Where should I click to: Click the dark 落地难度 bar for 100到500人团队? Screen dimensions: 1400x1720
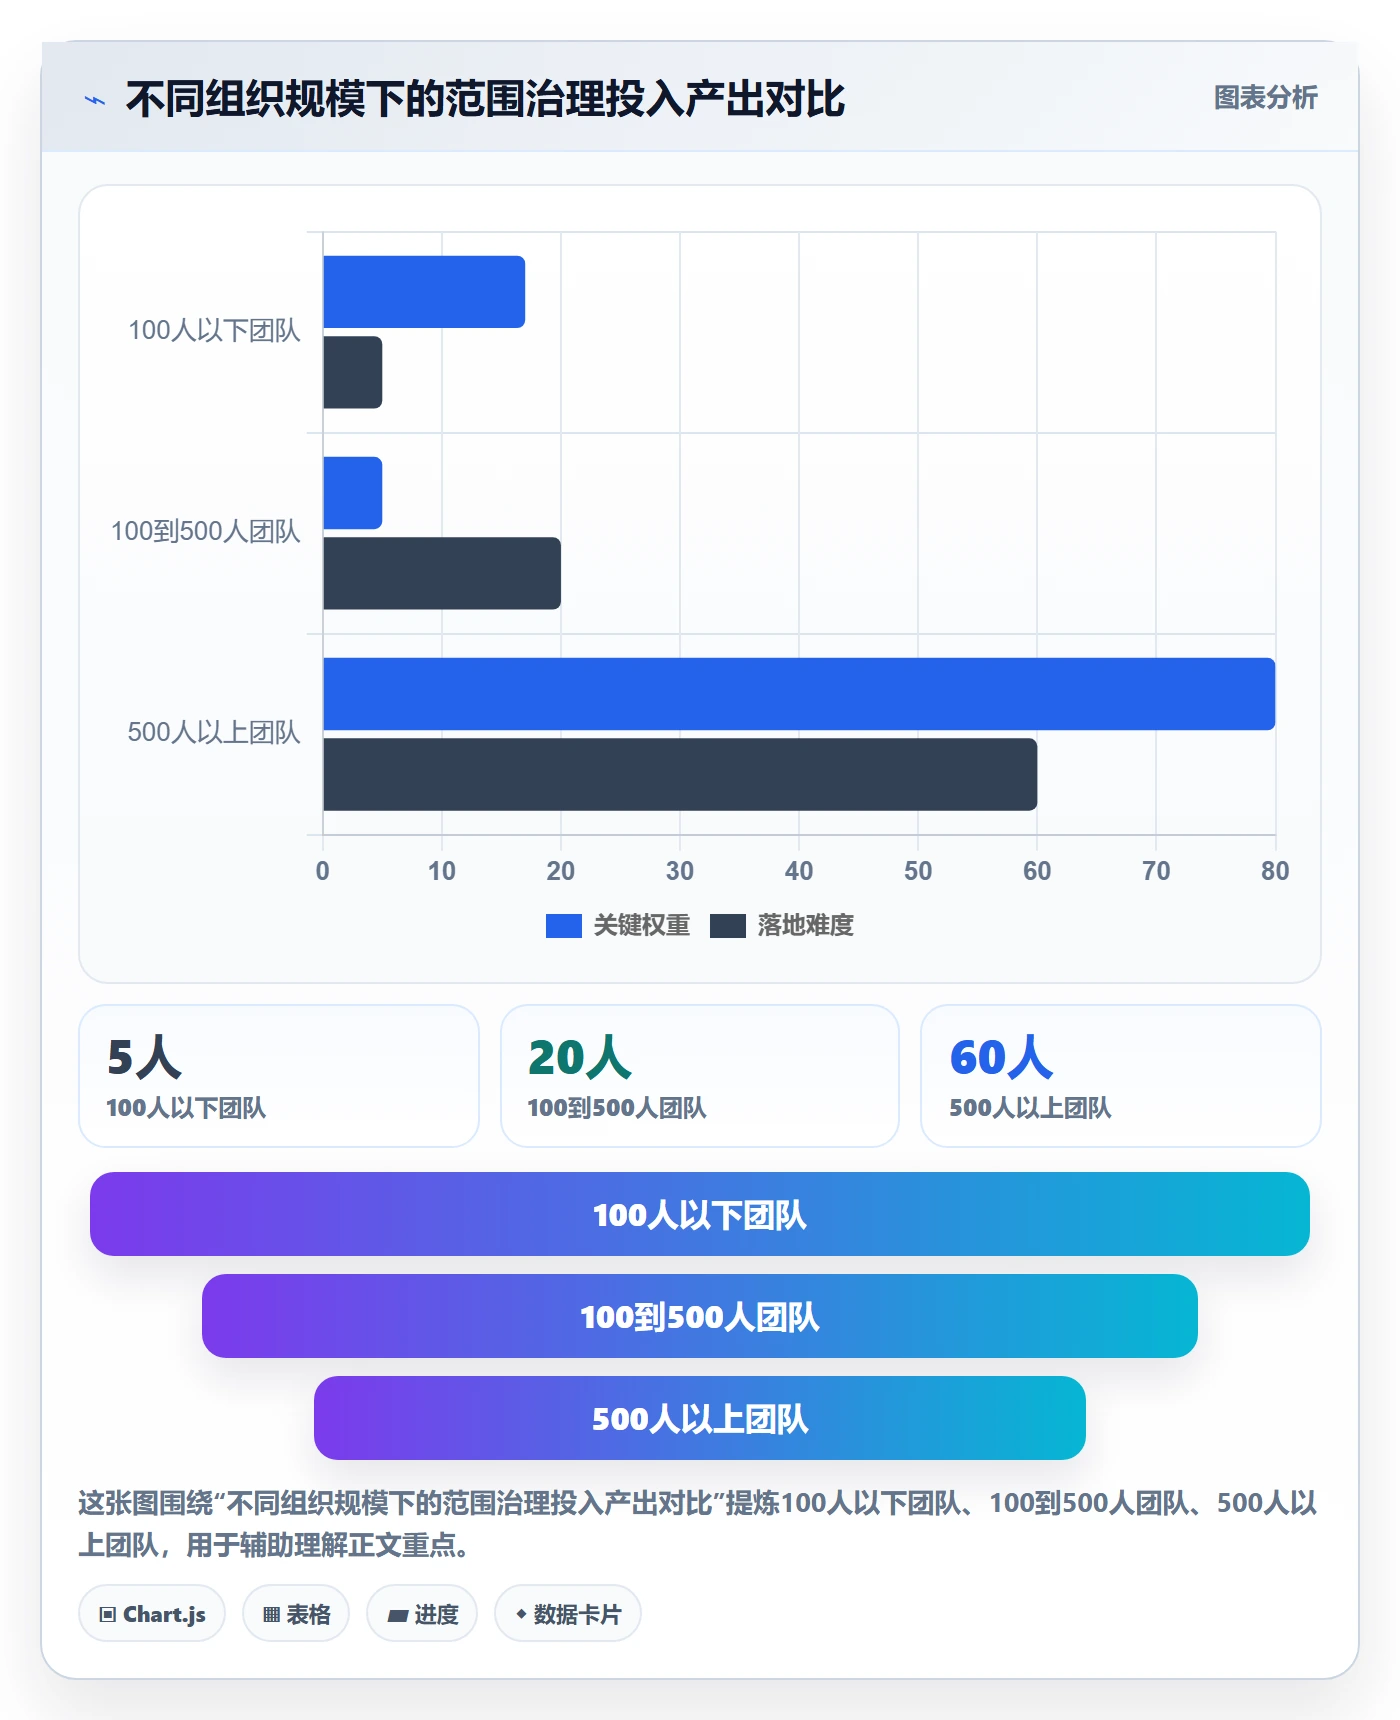point(442,573)
